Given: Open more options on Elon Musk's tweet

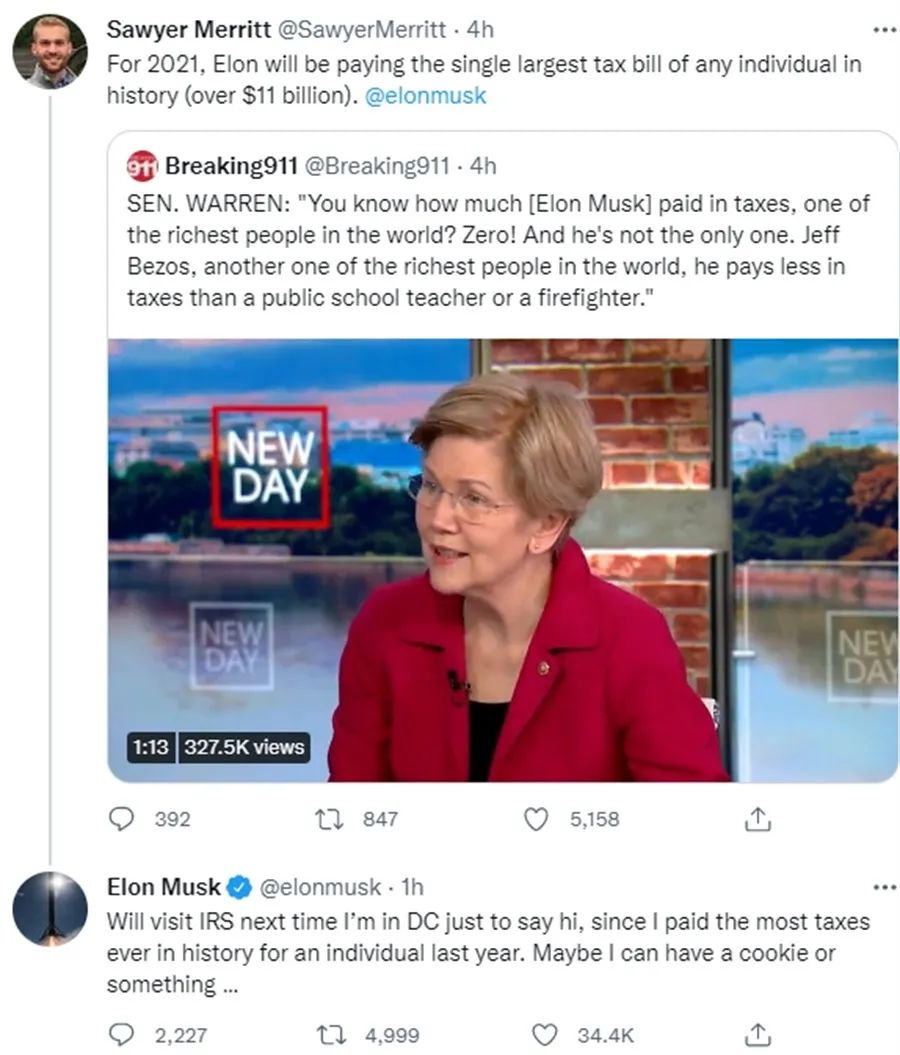Looking at the screenshot, I should (x=884, y=887).
